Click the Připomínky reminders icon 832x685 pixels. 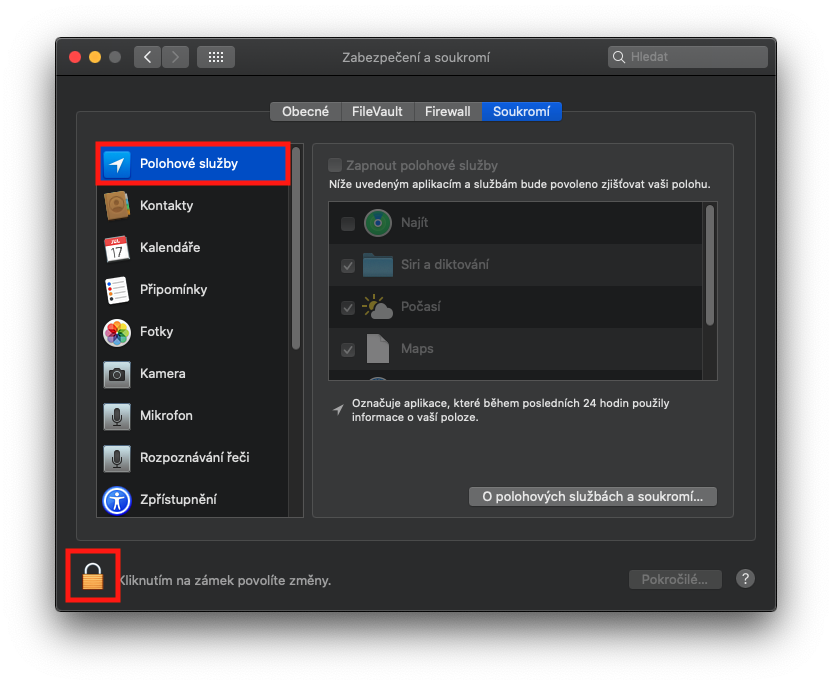117,290
